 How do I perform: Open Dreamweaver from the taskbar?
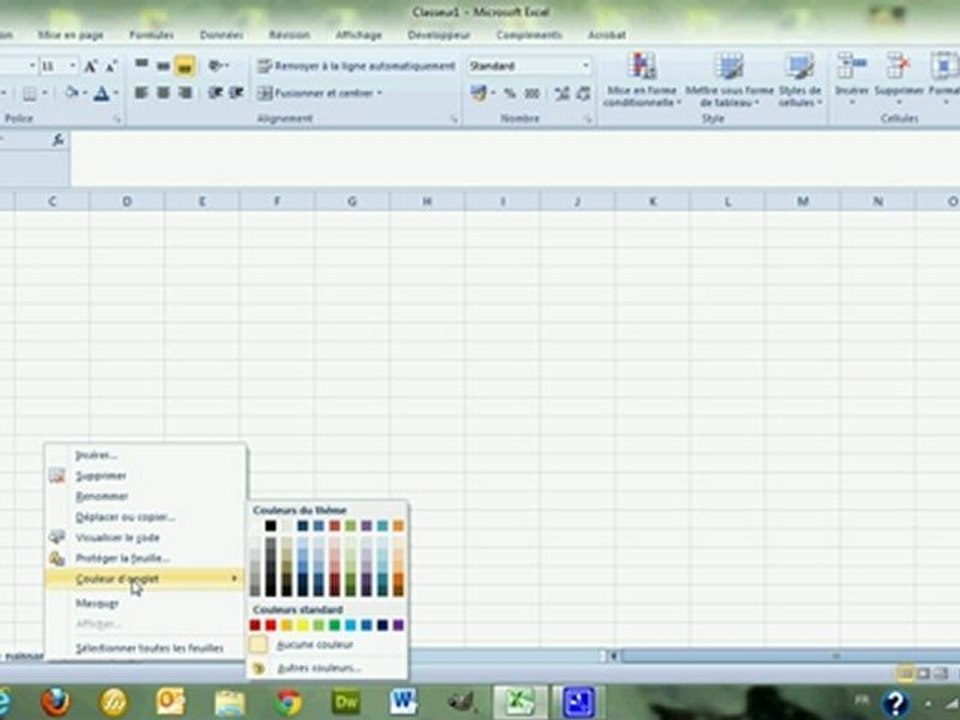(x=345, y=702)
